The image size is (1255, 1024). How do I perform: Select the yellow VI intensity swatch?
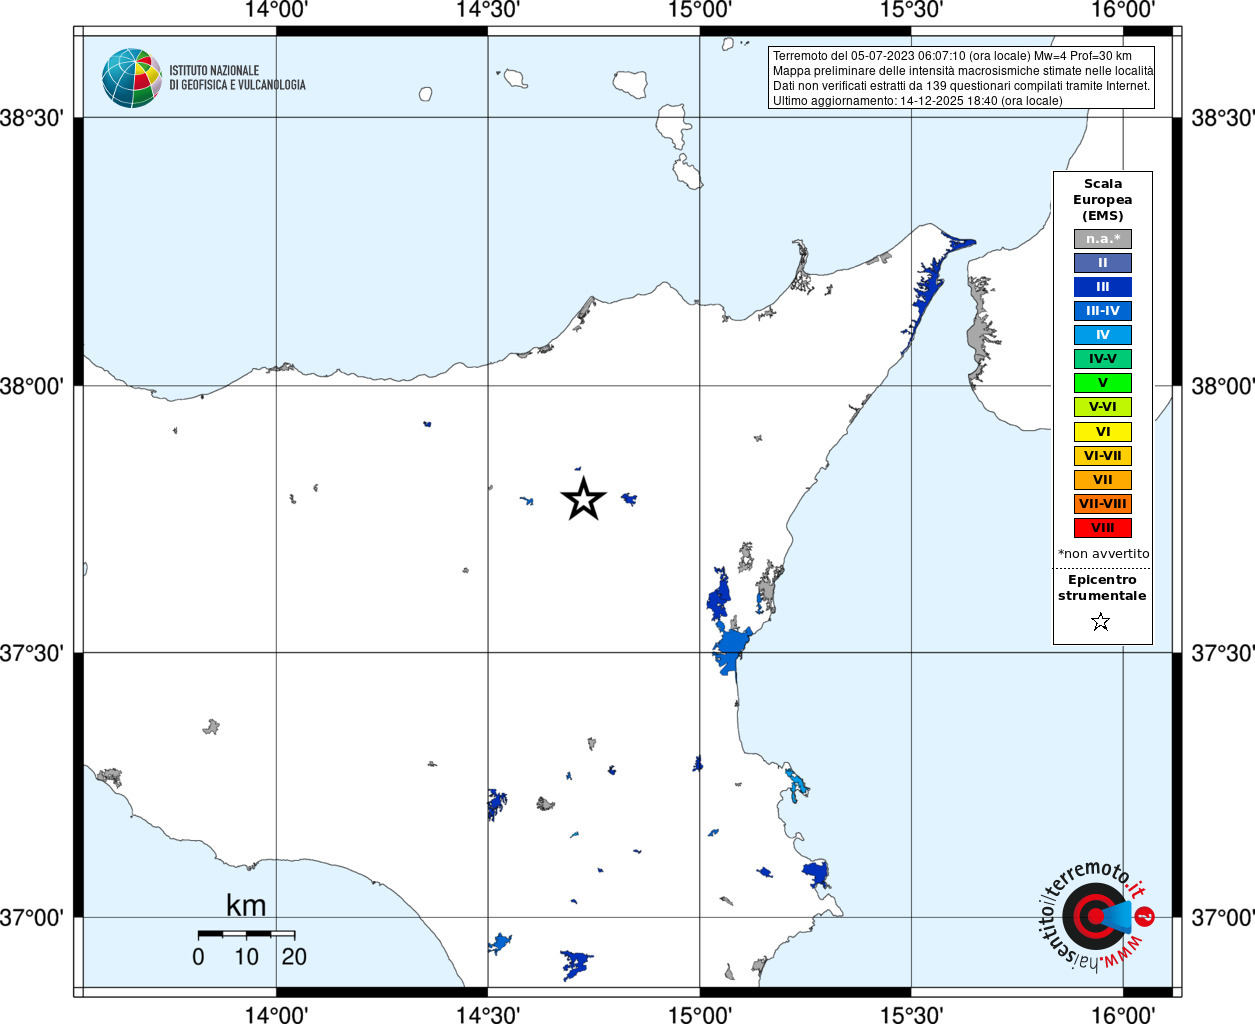[x=1103, y=432]
